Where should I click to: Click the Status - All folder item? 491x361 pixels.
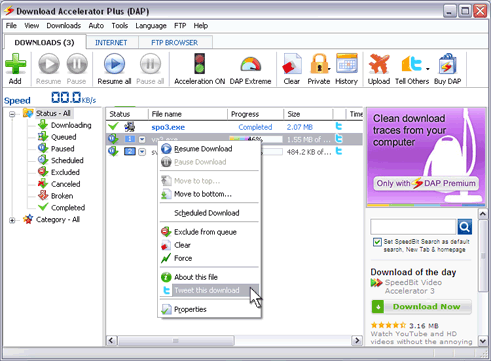53,113
